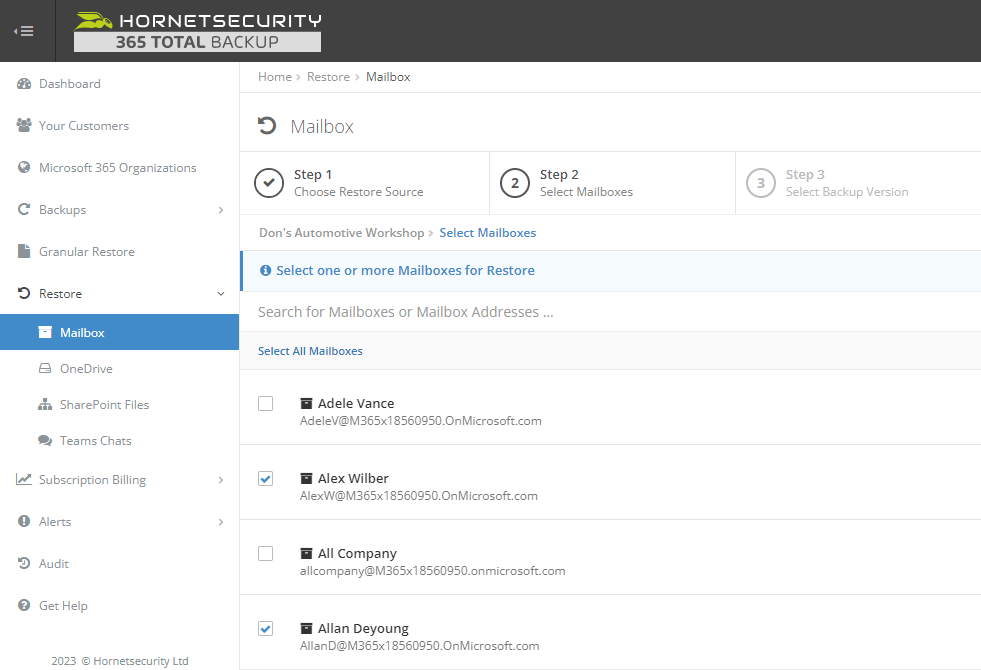This screenshot has height=670, width=981.
Task: Click the mailbox icon next to Adele Vance
Action: click(307, 404)
